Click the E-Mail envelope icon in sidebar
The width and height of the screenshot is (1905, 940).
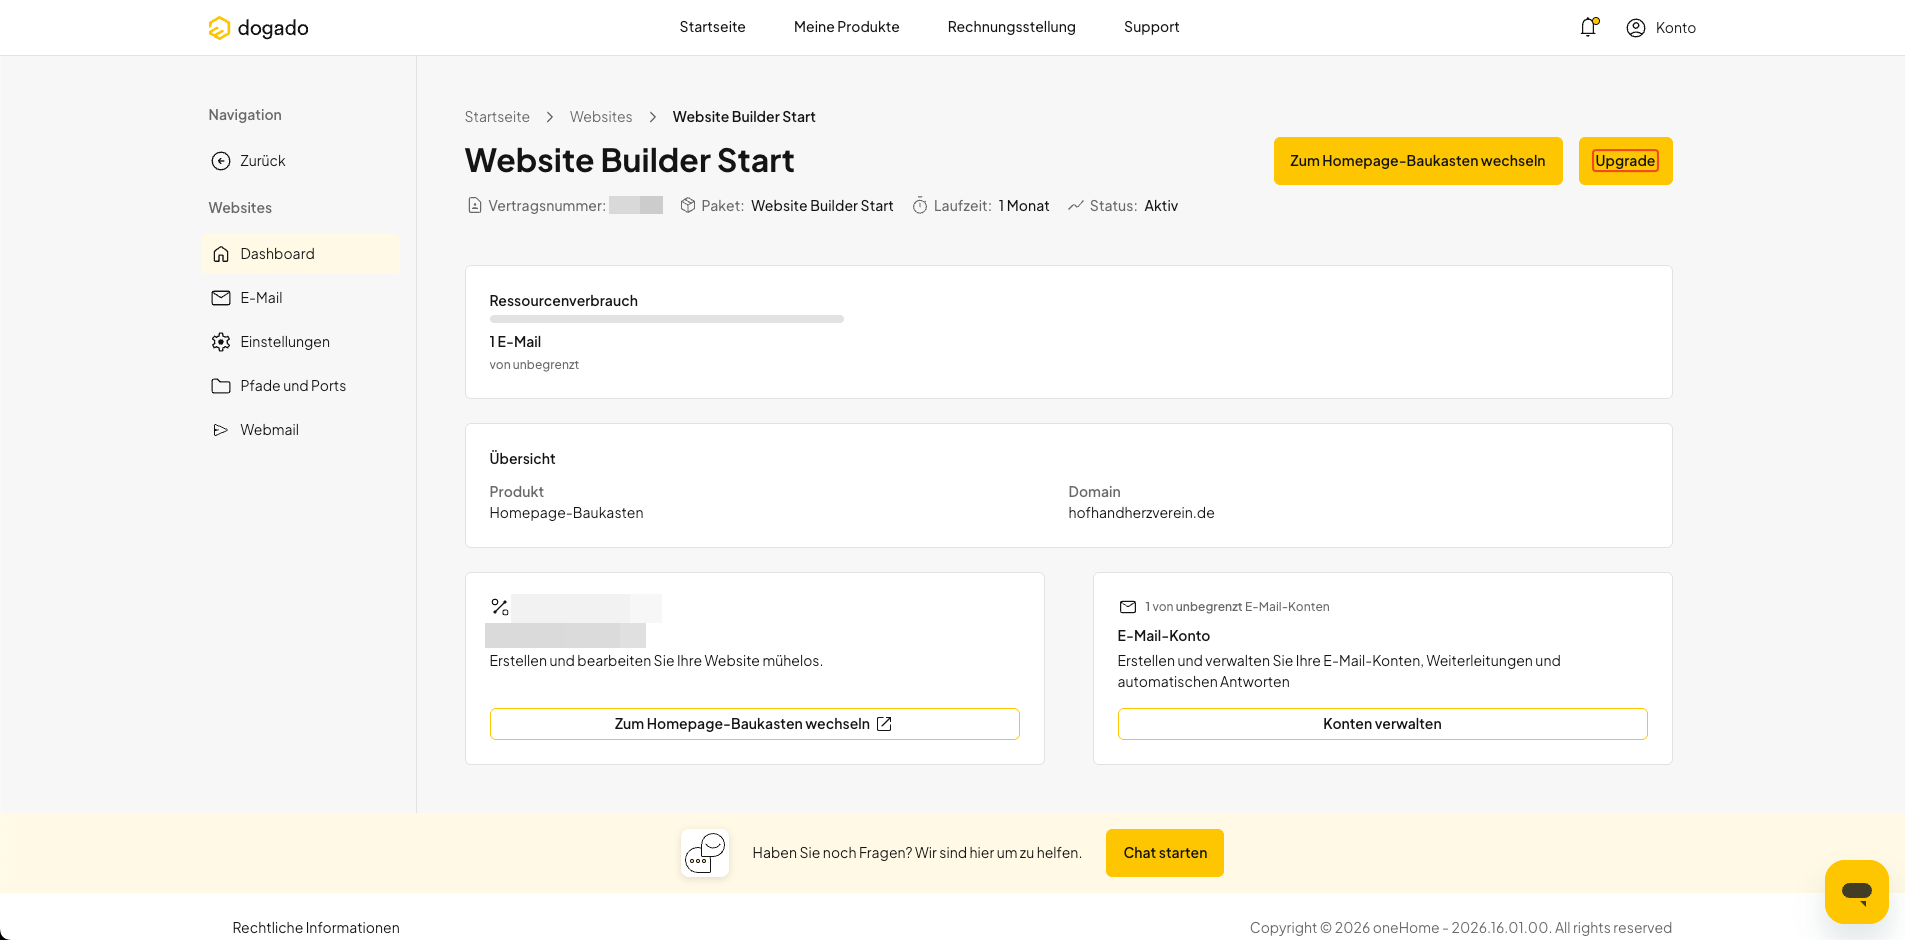221,298
